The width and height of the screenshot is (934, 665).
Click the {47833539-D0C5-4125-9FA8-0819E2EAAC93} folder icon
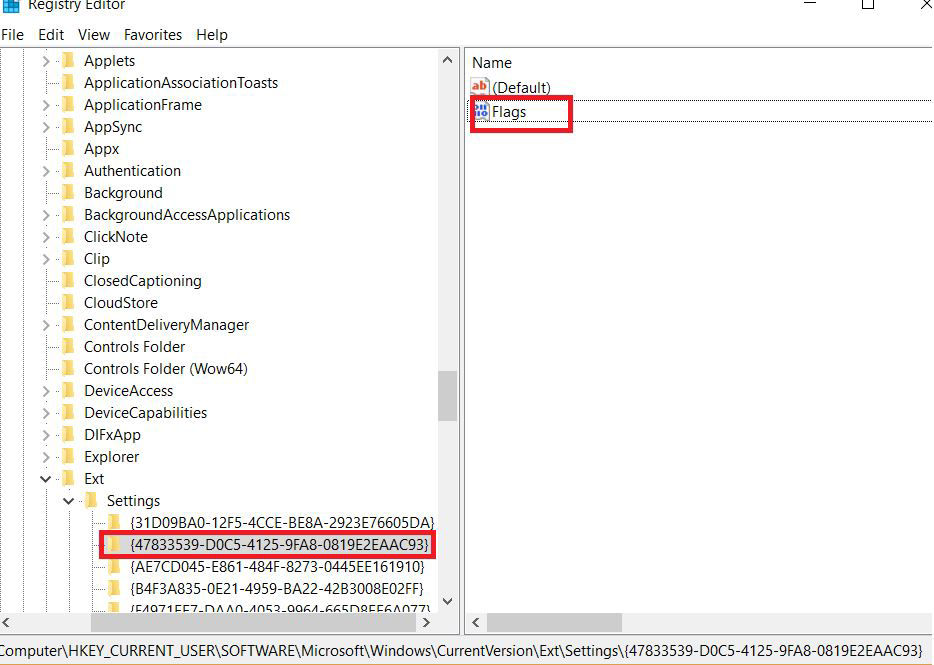tap(114, 545)
